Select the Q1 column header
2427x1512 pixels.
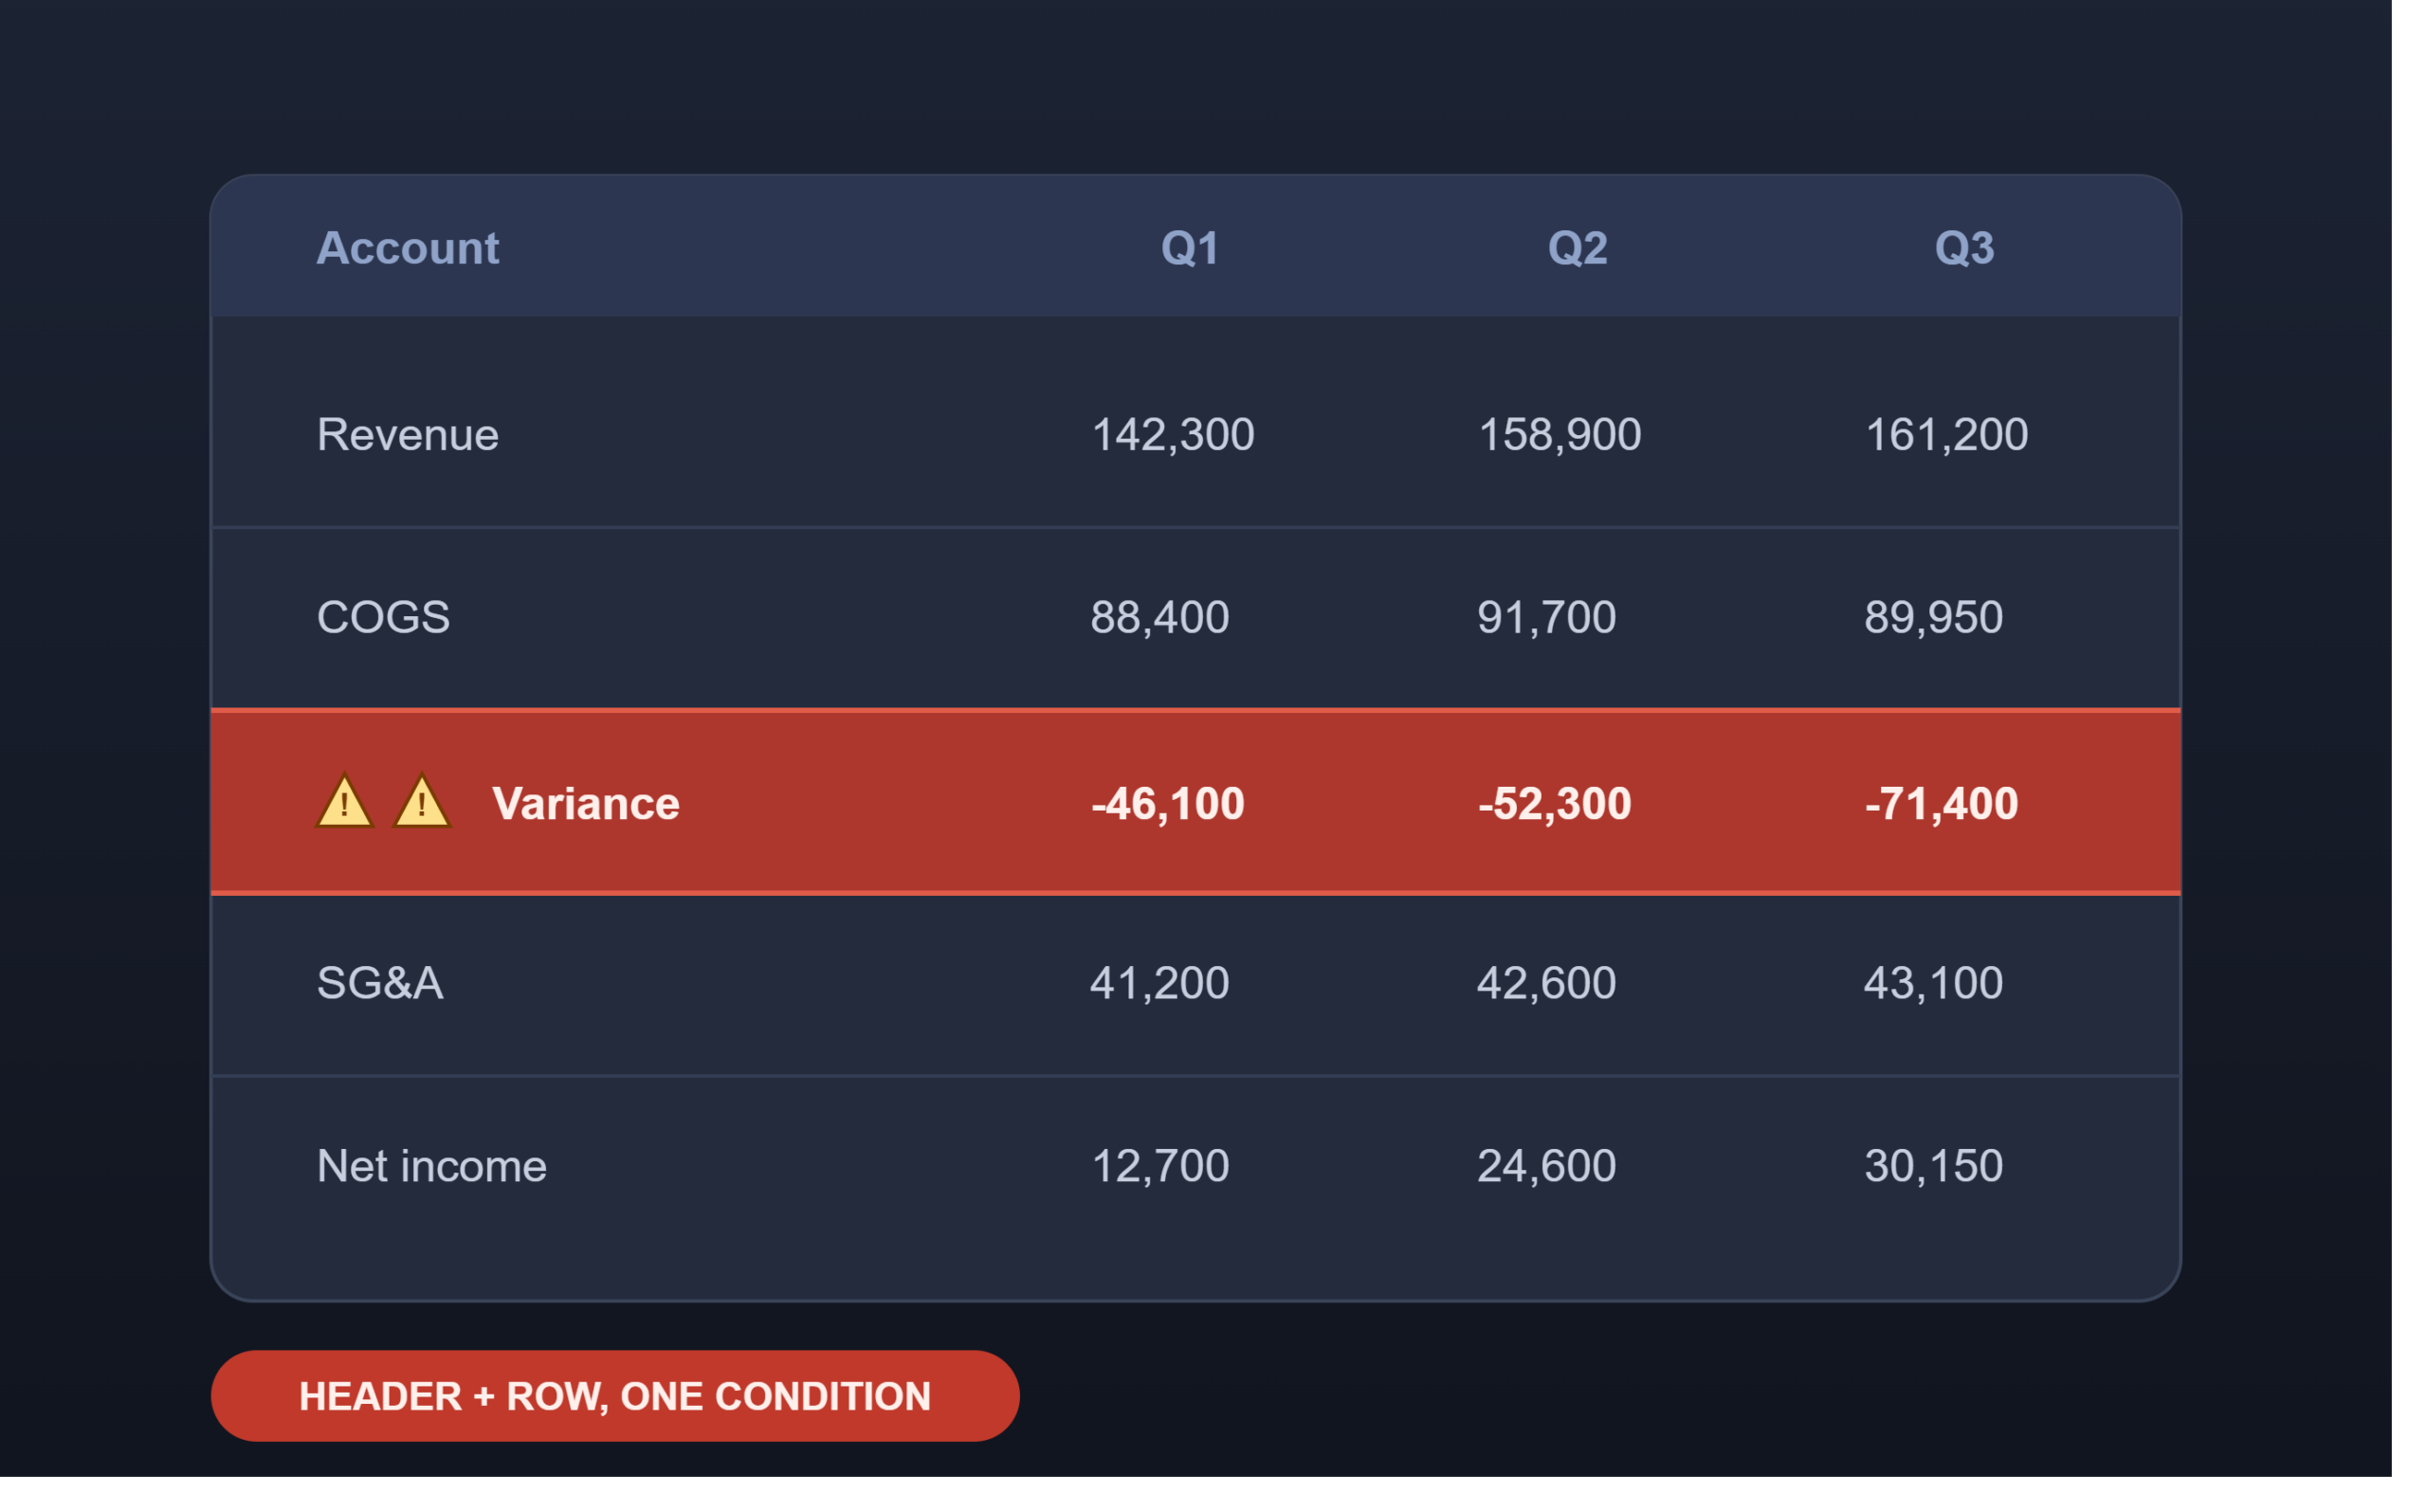pyautogui.click(x=1190, y=248)
